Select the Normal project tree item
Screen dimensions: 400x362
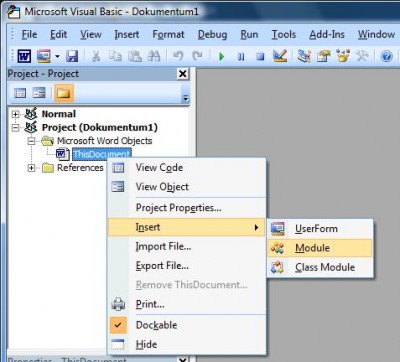(59, 114)
